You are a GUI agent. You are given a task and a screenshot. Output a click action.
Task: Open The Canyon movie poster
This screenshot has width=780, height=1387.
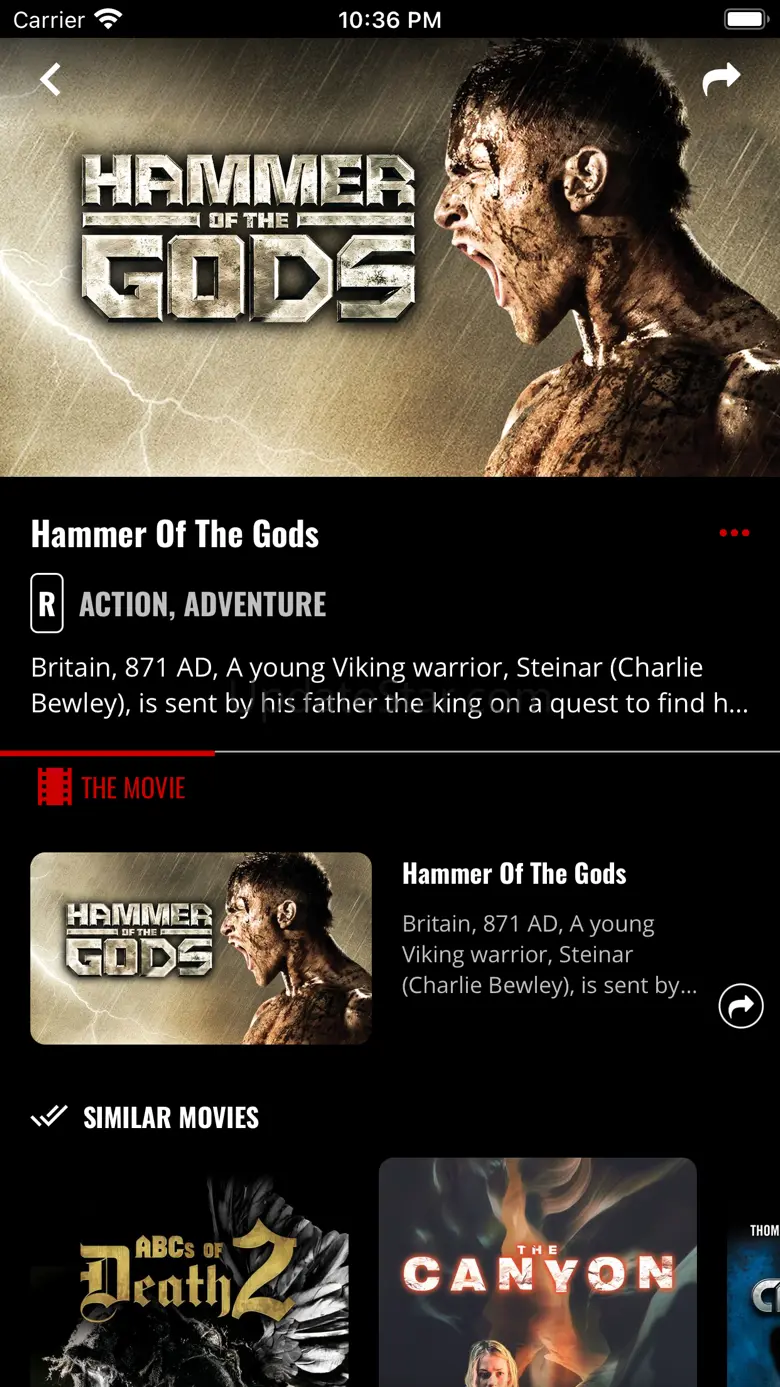(538, 1272)
